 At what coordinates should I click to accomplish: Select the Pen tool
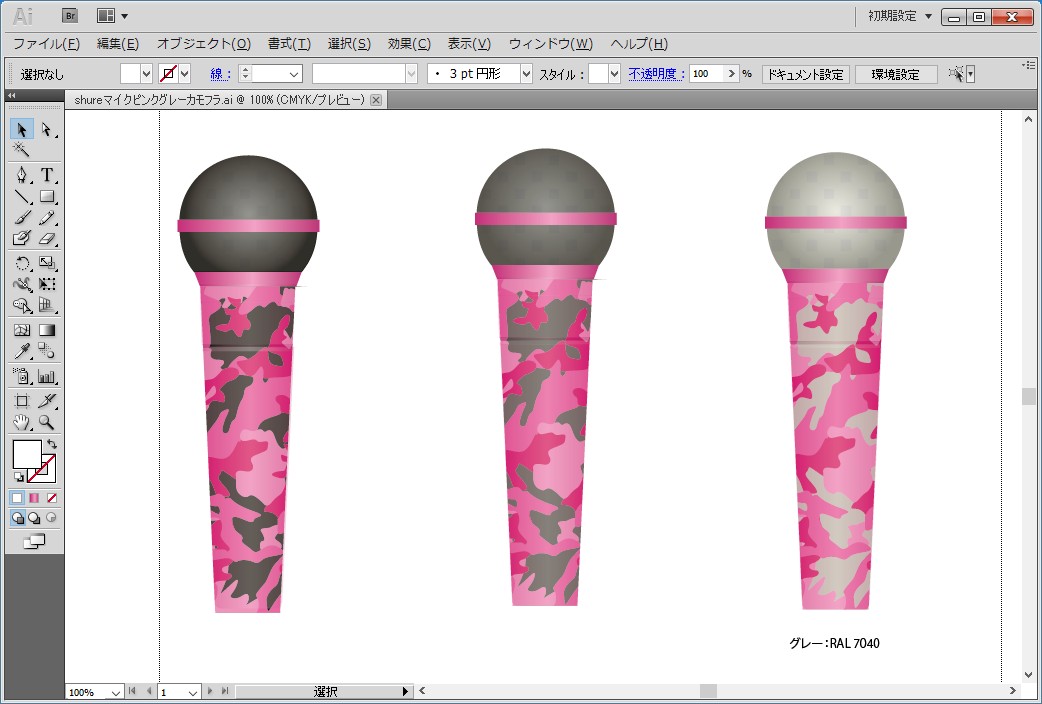pyautogui.click(x=22, y=175)
